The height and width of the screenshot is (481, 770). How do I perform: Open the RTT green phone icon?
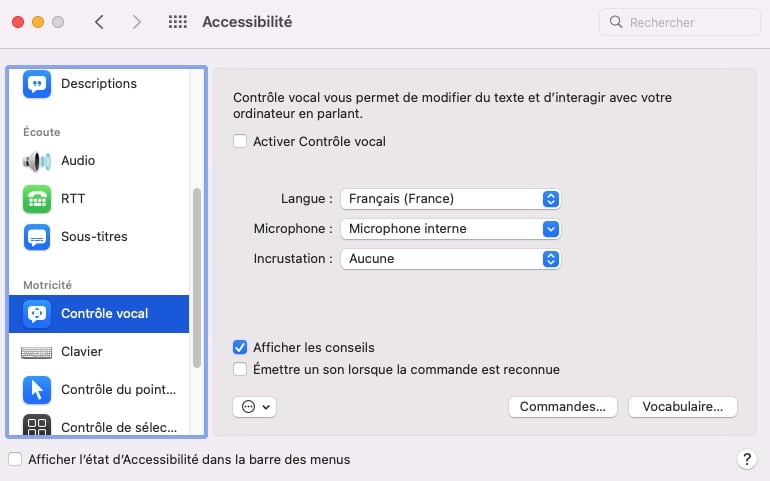(x=37, y=199)
